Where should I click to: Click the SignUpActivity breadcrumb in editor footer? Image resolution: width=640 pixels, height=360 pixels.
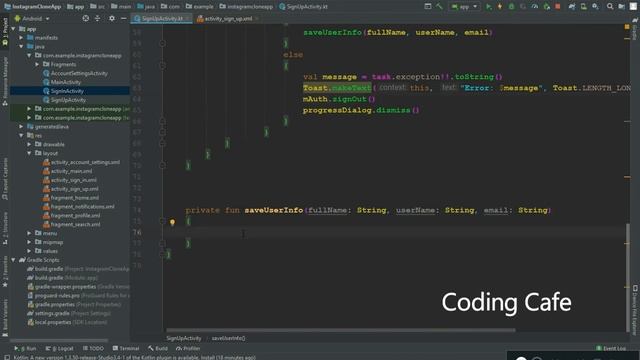pos(184,338)
